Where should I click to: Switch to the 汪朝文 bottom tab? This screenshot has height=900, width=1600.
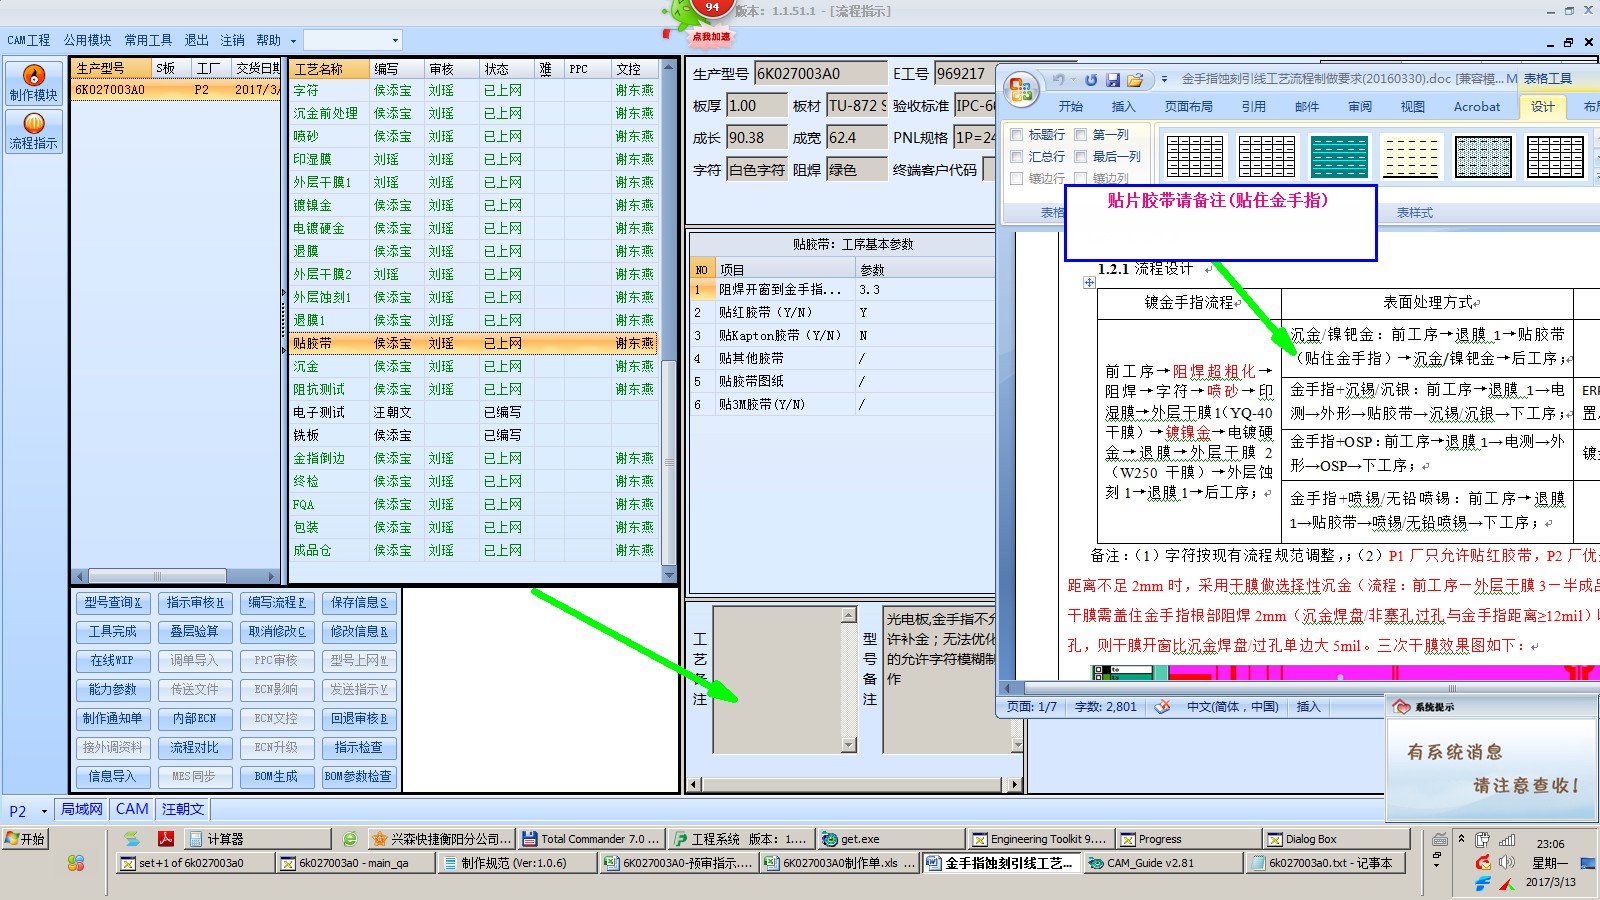(183, 809)
